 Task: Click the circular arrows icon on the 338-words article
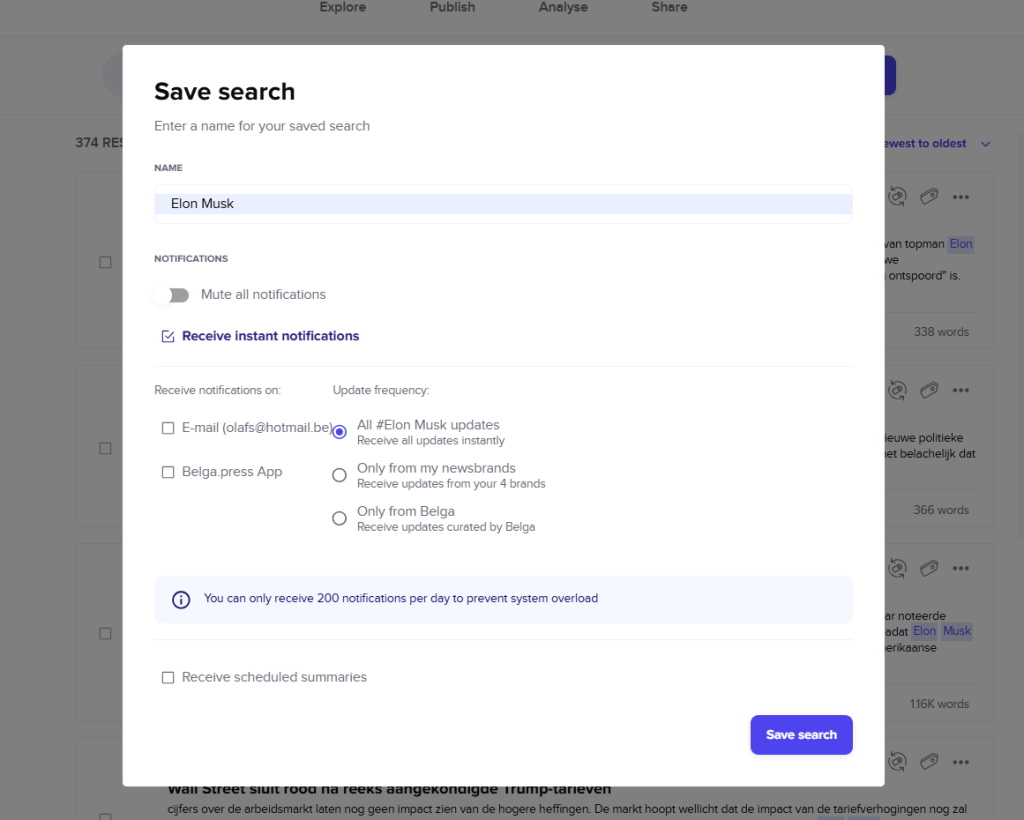[897, 197]
